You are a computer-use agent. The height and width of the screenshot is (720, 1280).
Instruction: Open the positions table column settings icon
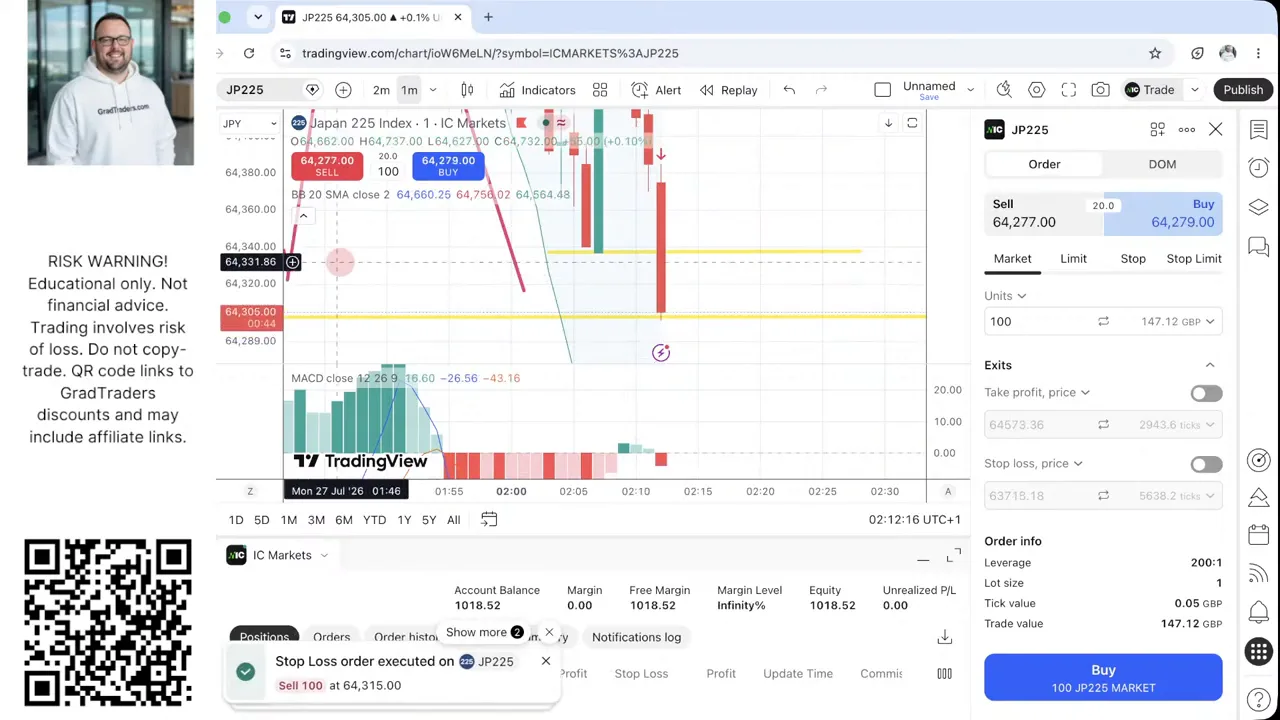coord(944,674)
